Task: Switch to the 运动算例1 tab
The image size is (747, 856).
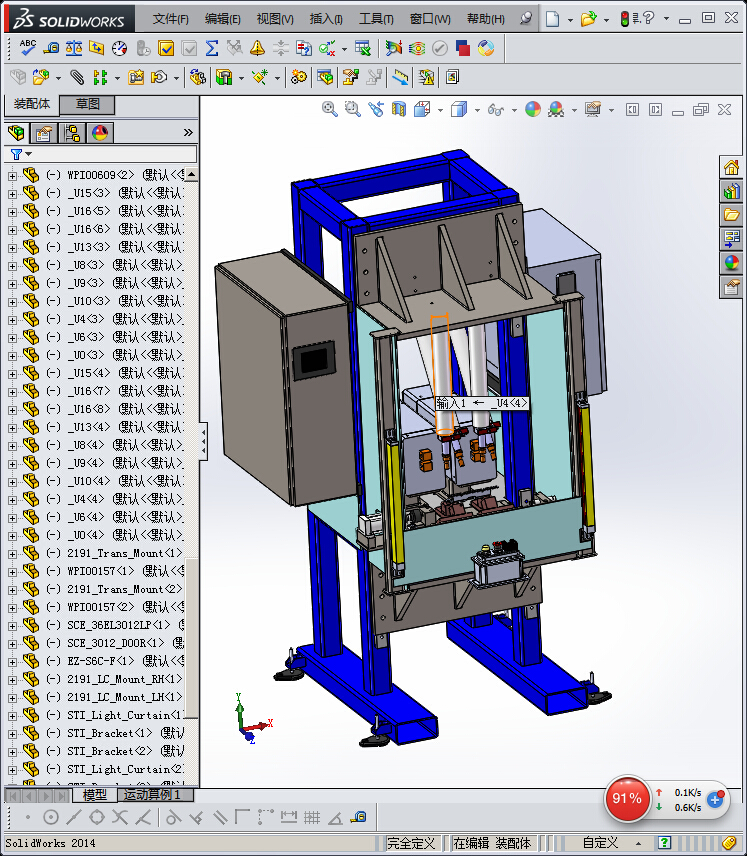Action: (156, 795)
